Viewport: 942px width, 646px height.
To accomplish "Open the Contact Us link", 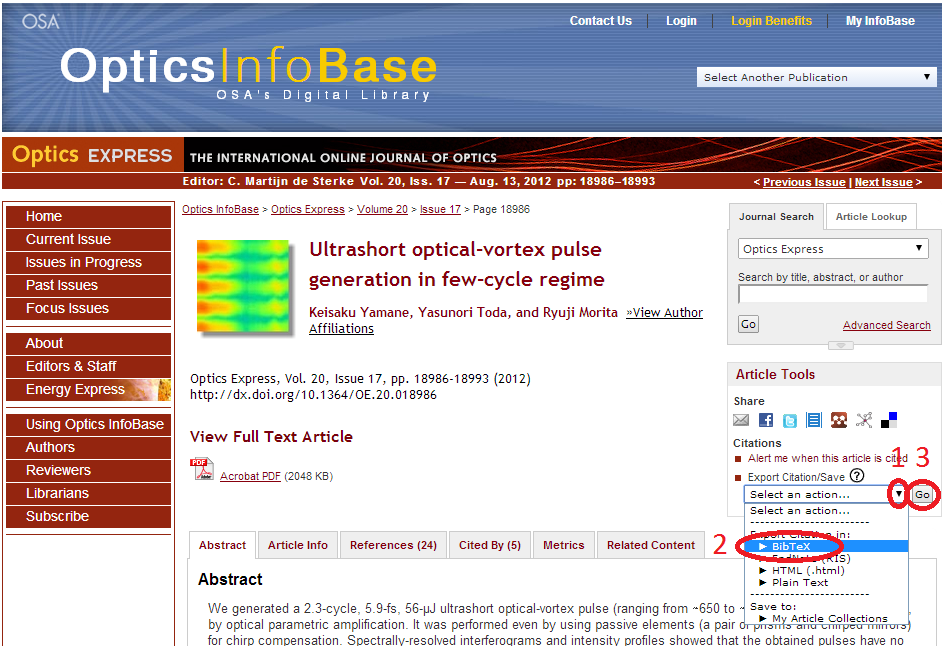I will (601, 21).
